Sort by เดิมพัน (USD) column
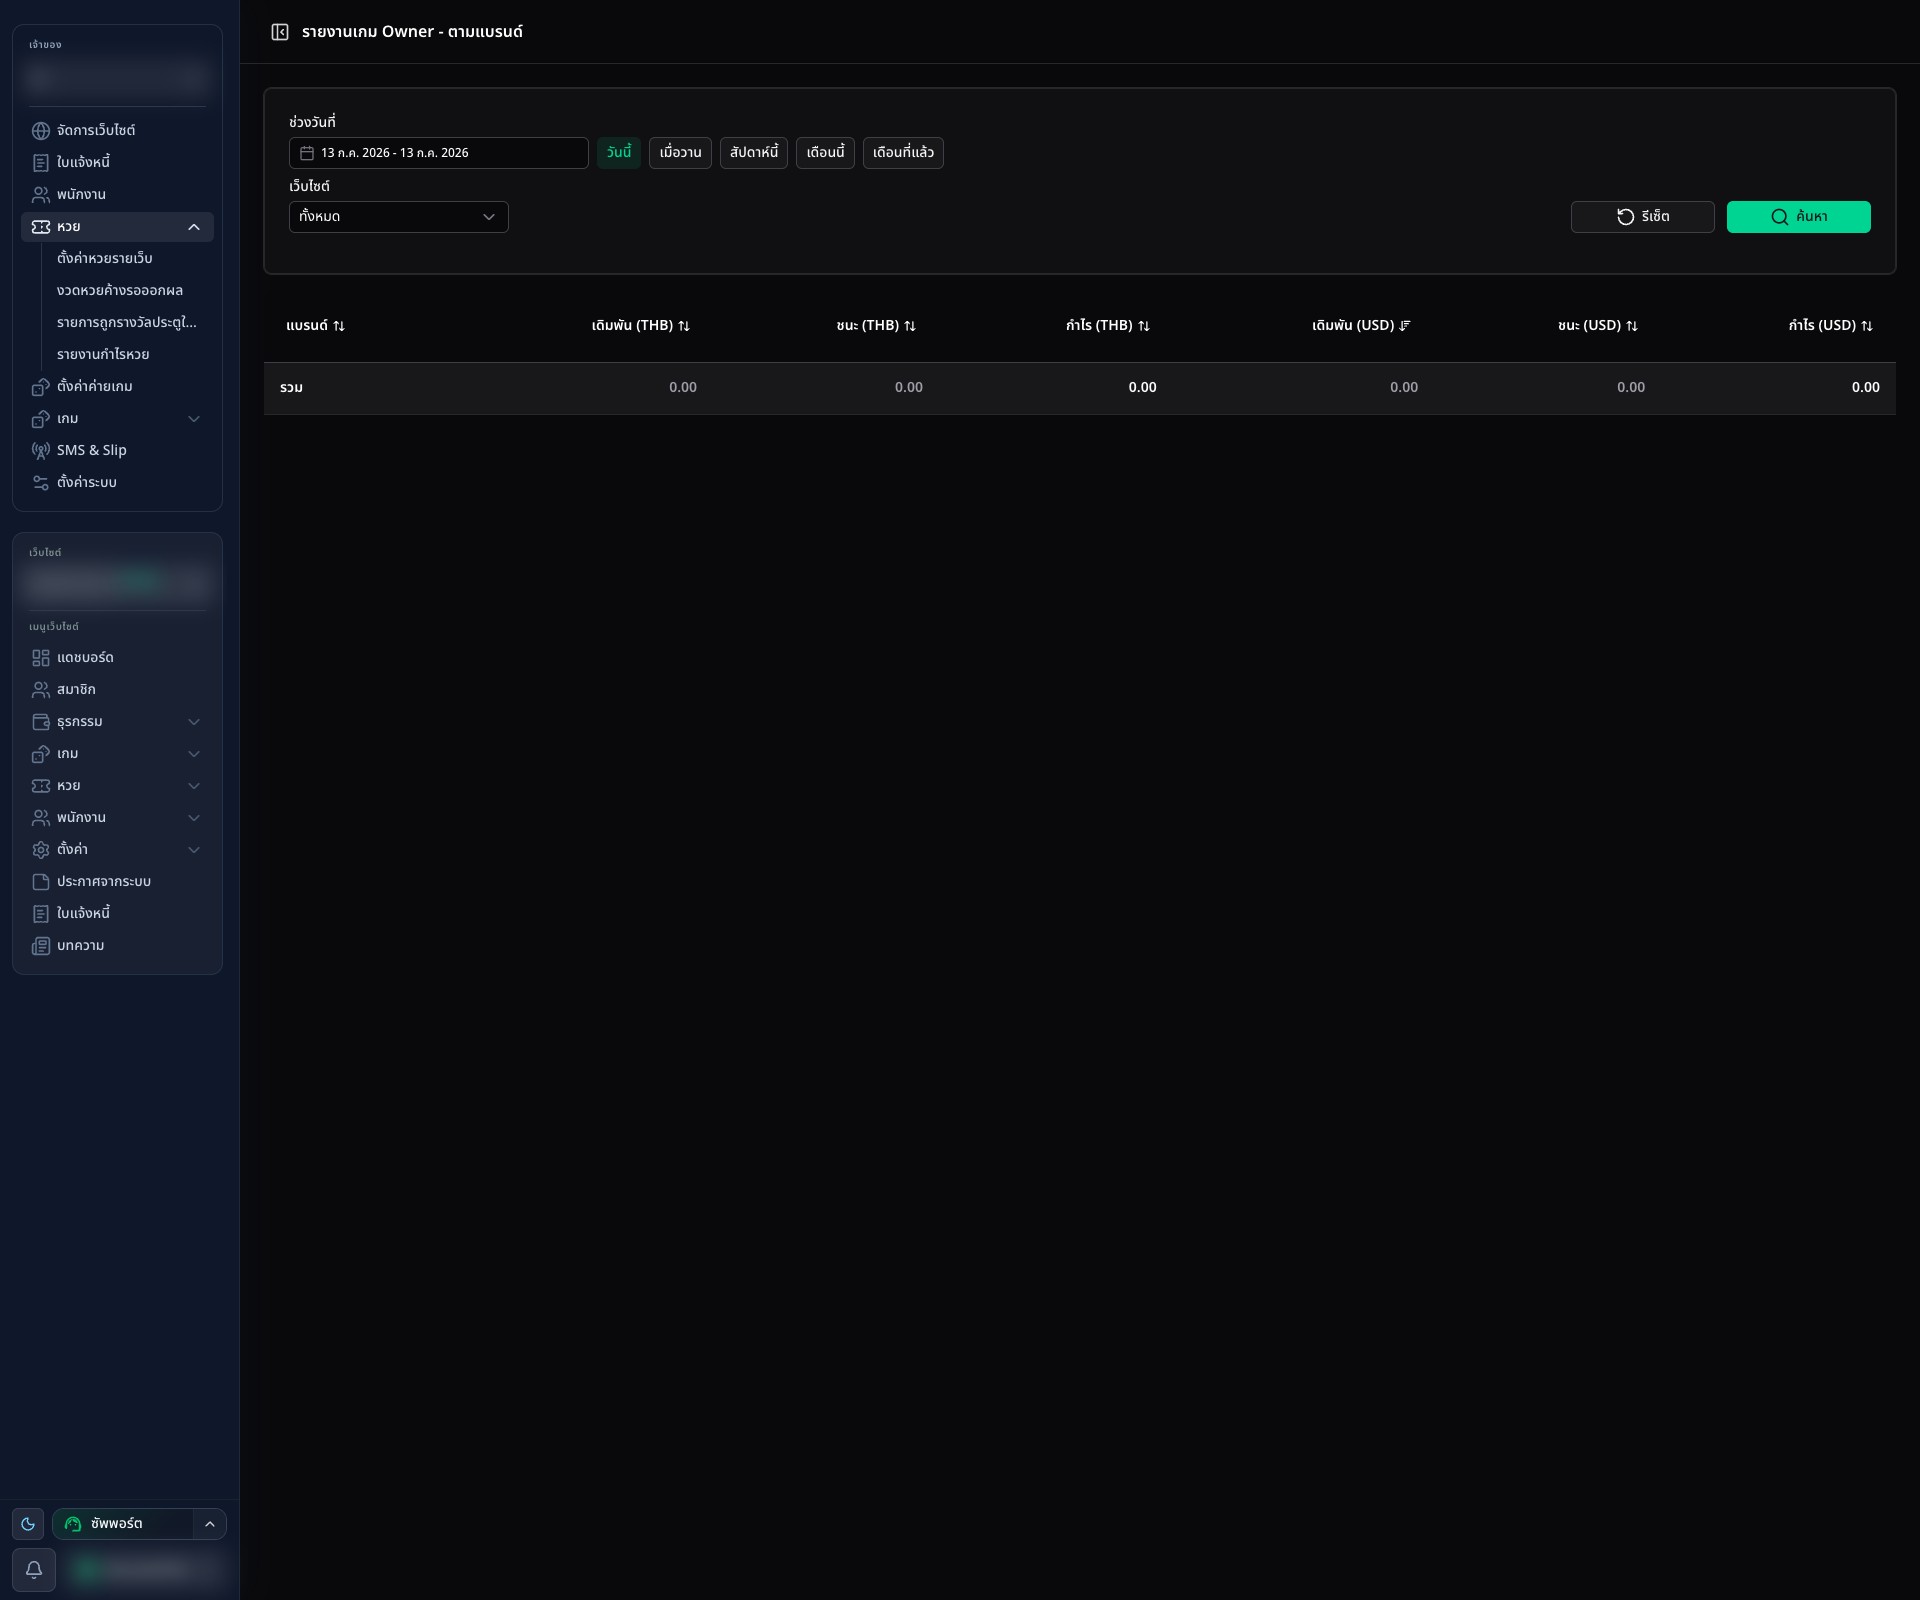The width and height of the screenshot is (1920, 1600). click(x=1361, y=326)
